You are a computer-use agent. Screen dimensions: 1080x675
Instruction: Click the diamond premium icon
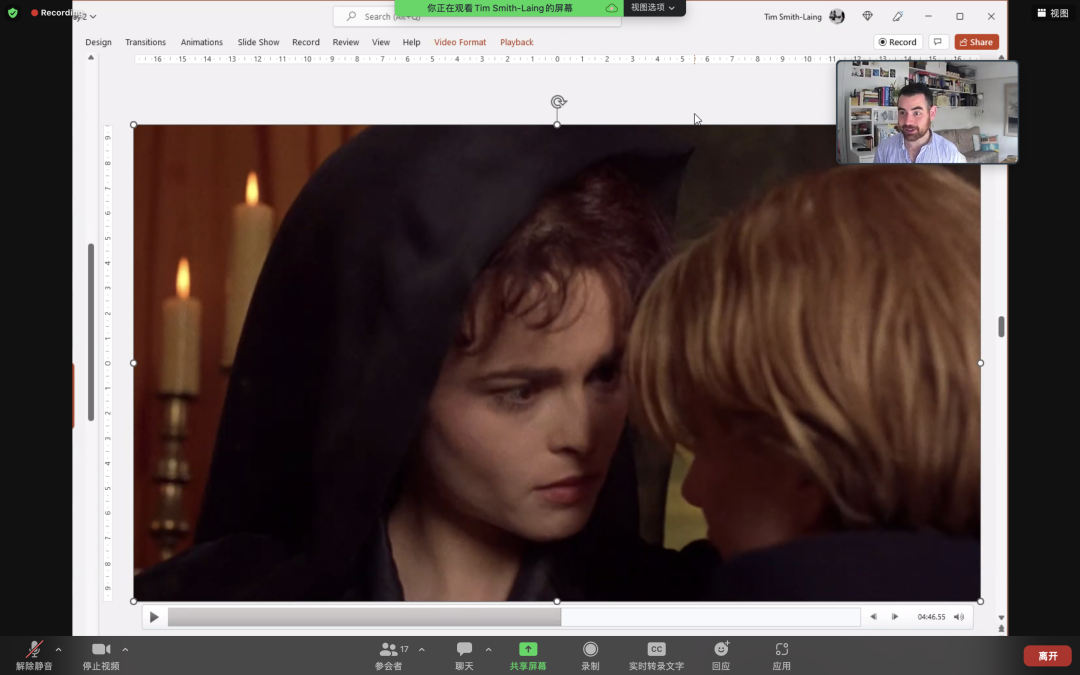(867, 16)
